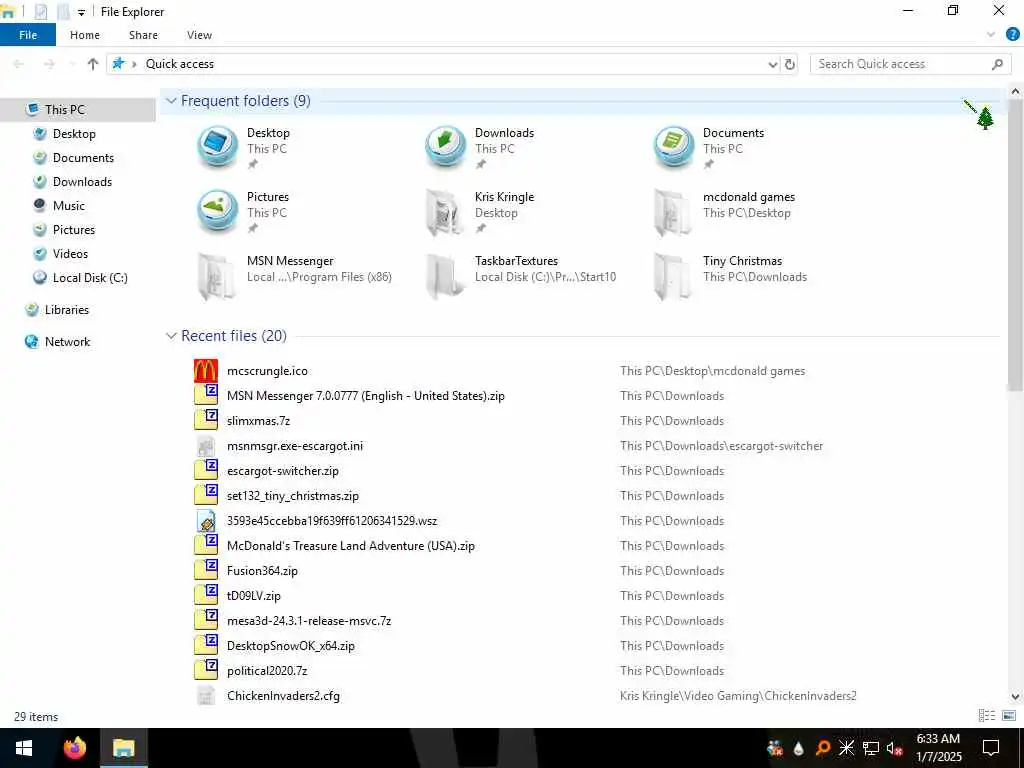
Task: Collapse the Frequent folders group
Action: (x=171, y=101)
